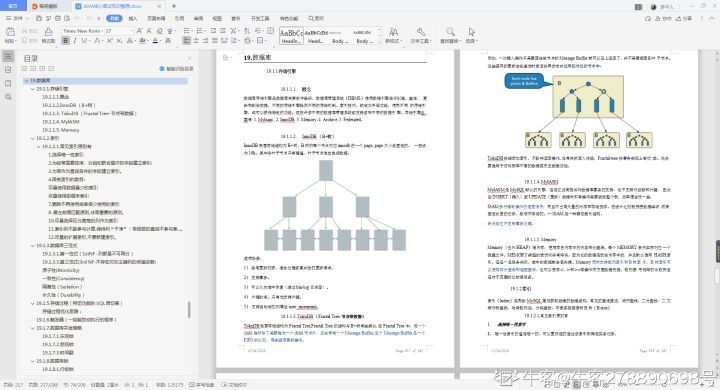The width and height of the screenshot is (720, 390).
Task: Click the clear formatting eraser icon
Action: click(159, 31)
